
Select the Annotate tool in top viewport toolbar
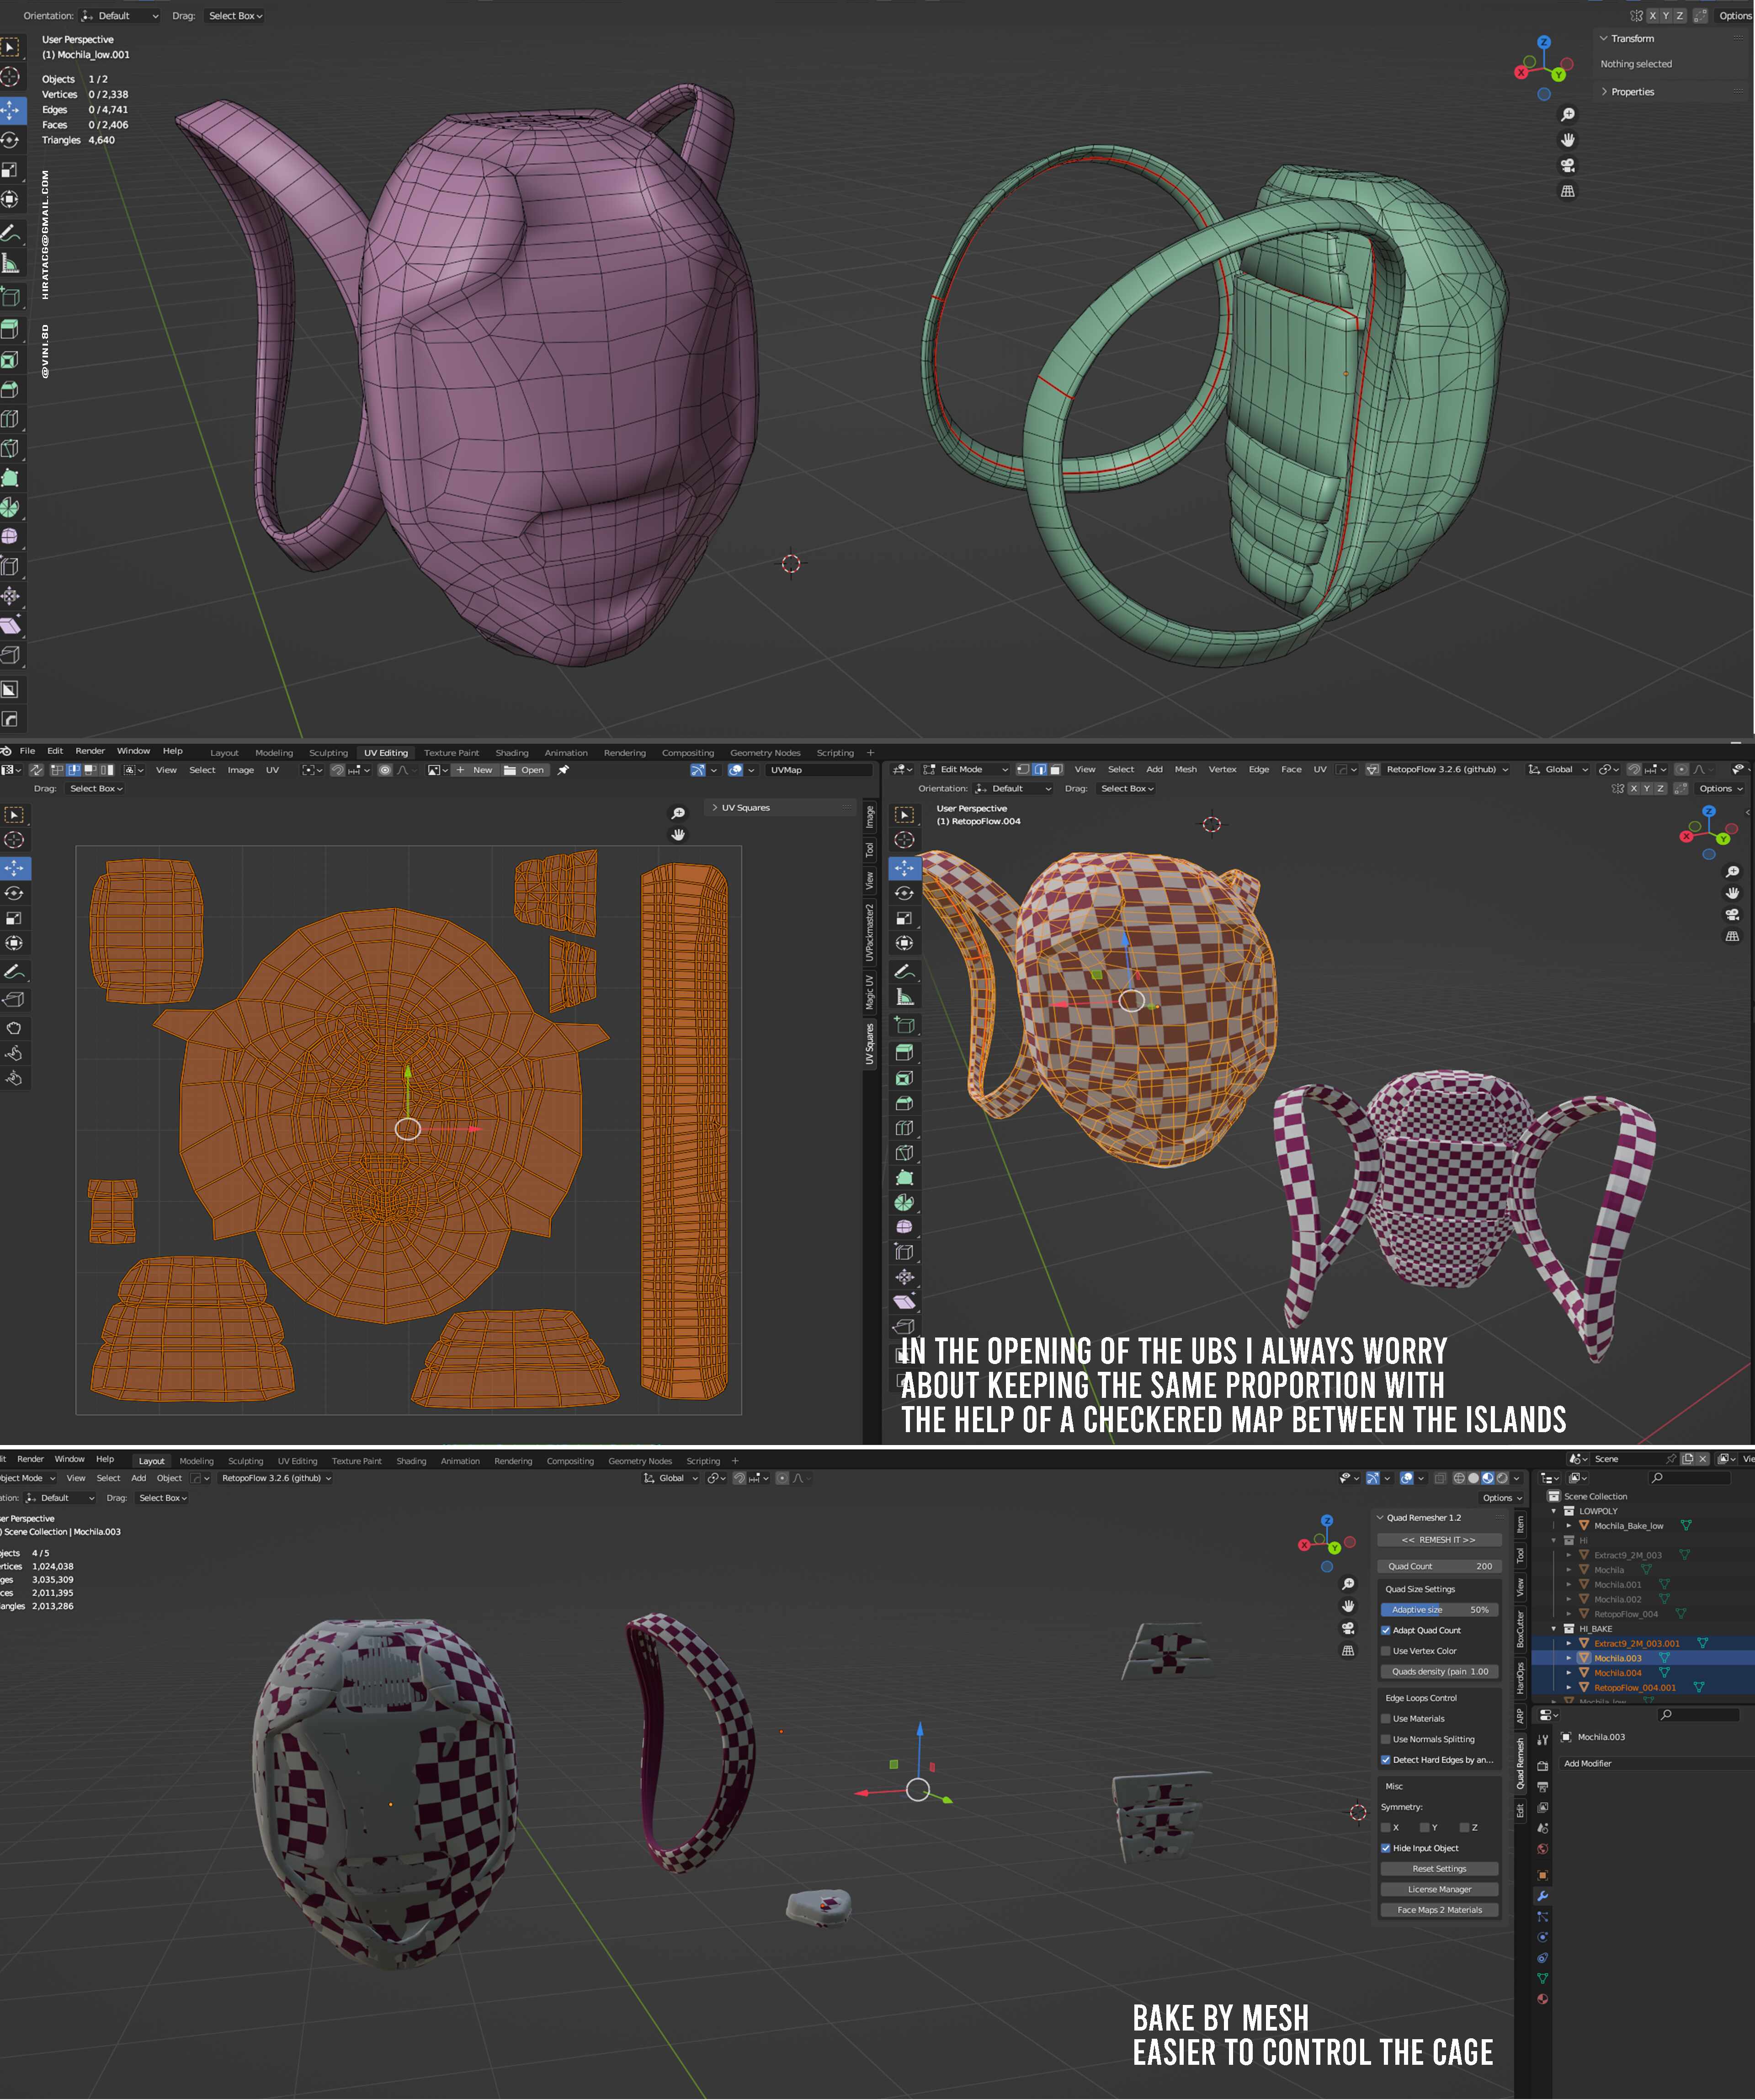point(10,233)
